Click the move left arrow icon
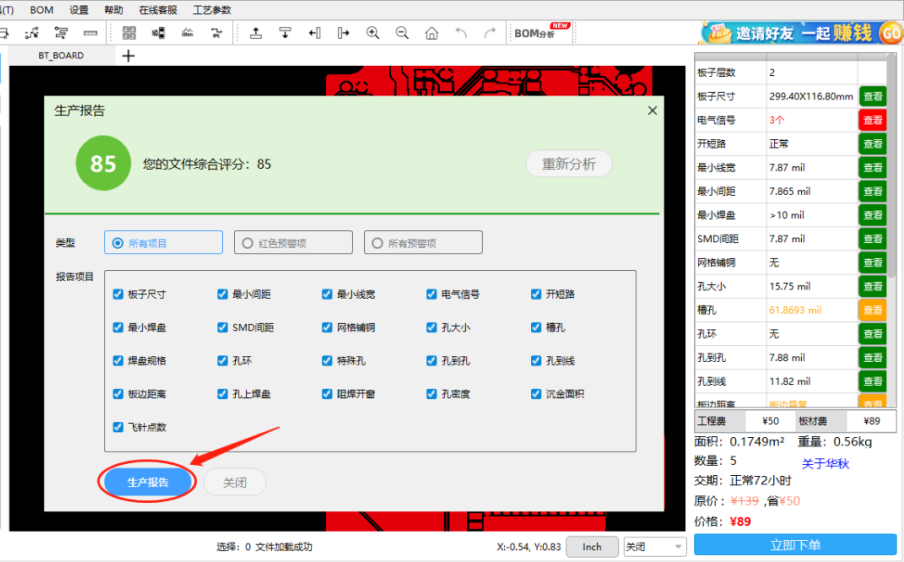 pos(314,33)
